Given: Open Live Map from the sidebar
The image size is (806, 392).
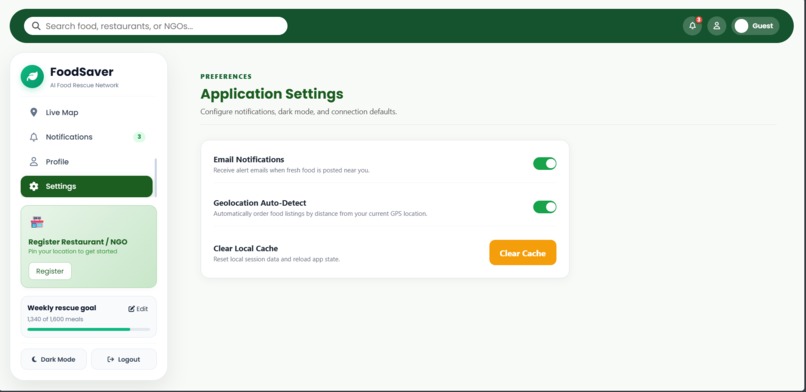Looking at the screenshot, I should pos(86,113).
